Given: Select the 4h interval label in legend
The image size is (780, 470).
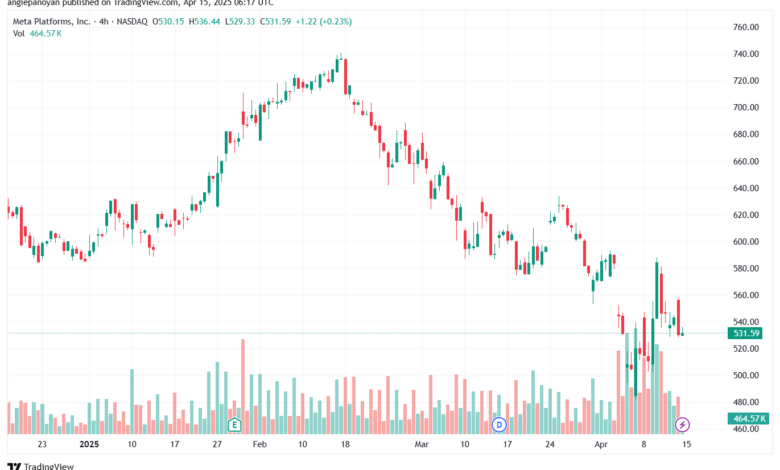Looking at the screenshot, I should 103,21.
